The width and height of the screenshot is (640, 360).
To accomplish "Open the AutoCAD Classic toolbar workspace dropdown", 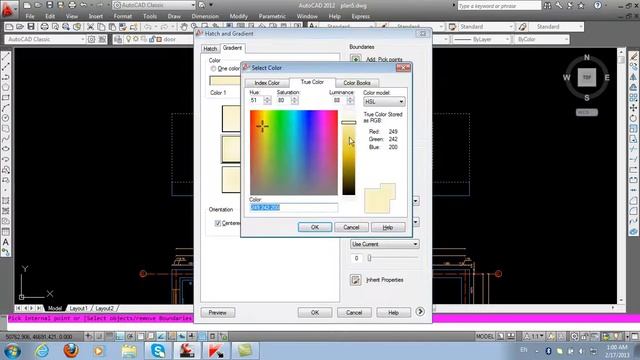I will [x=45, y=39].
